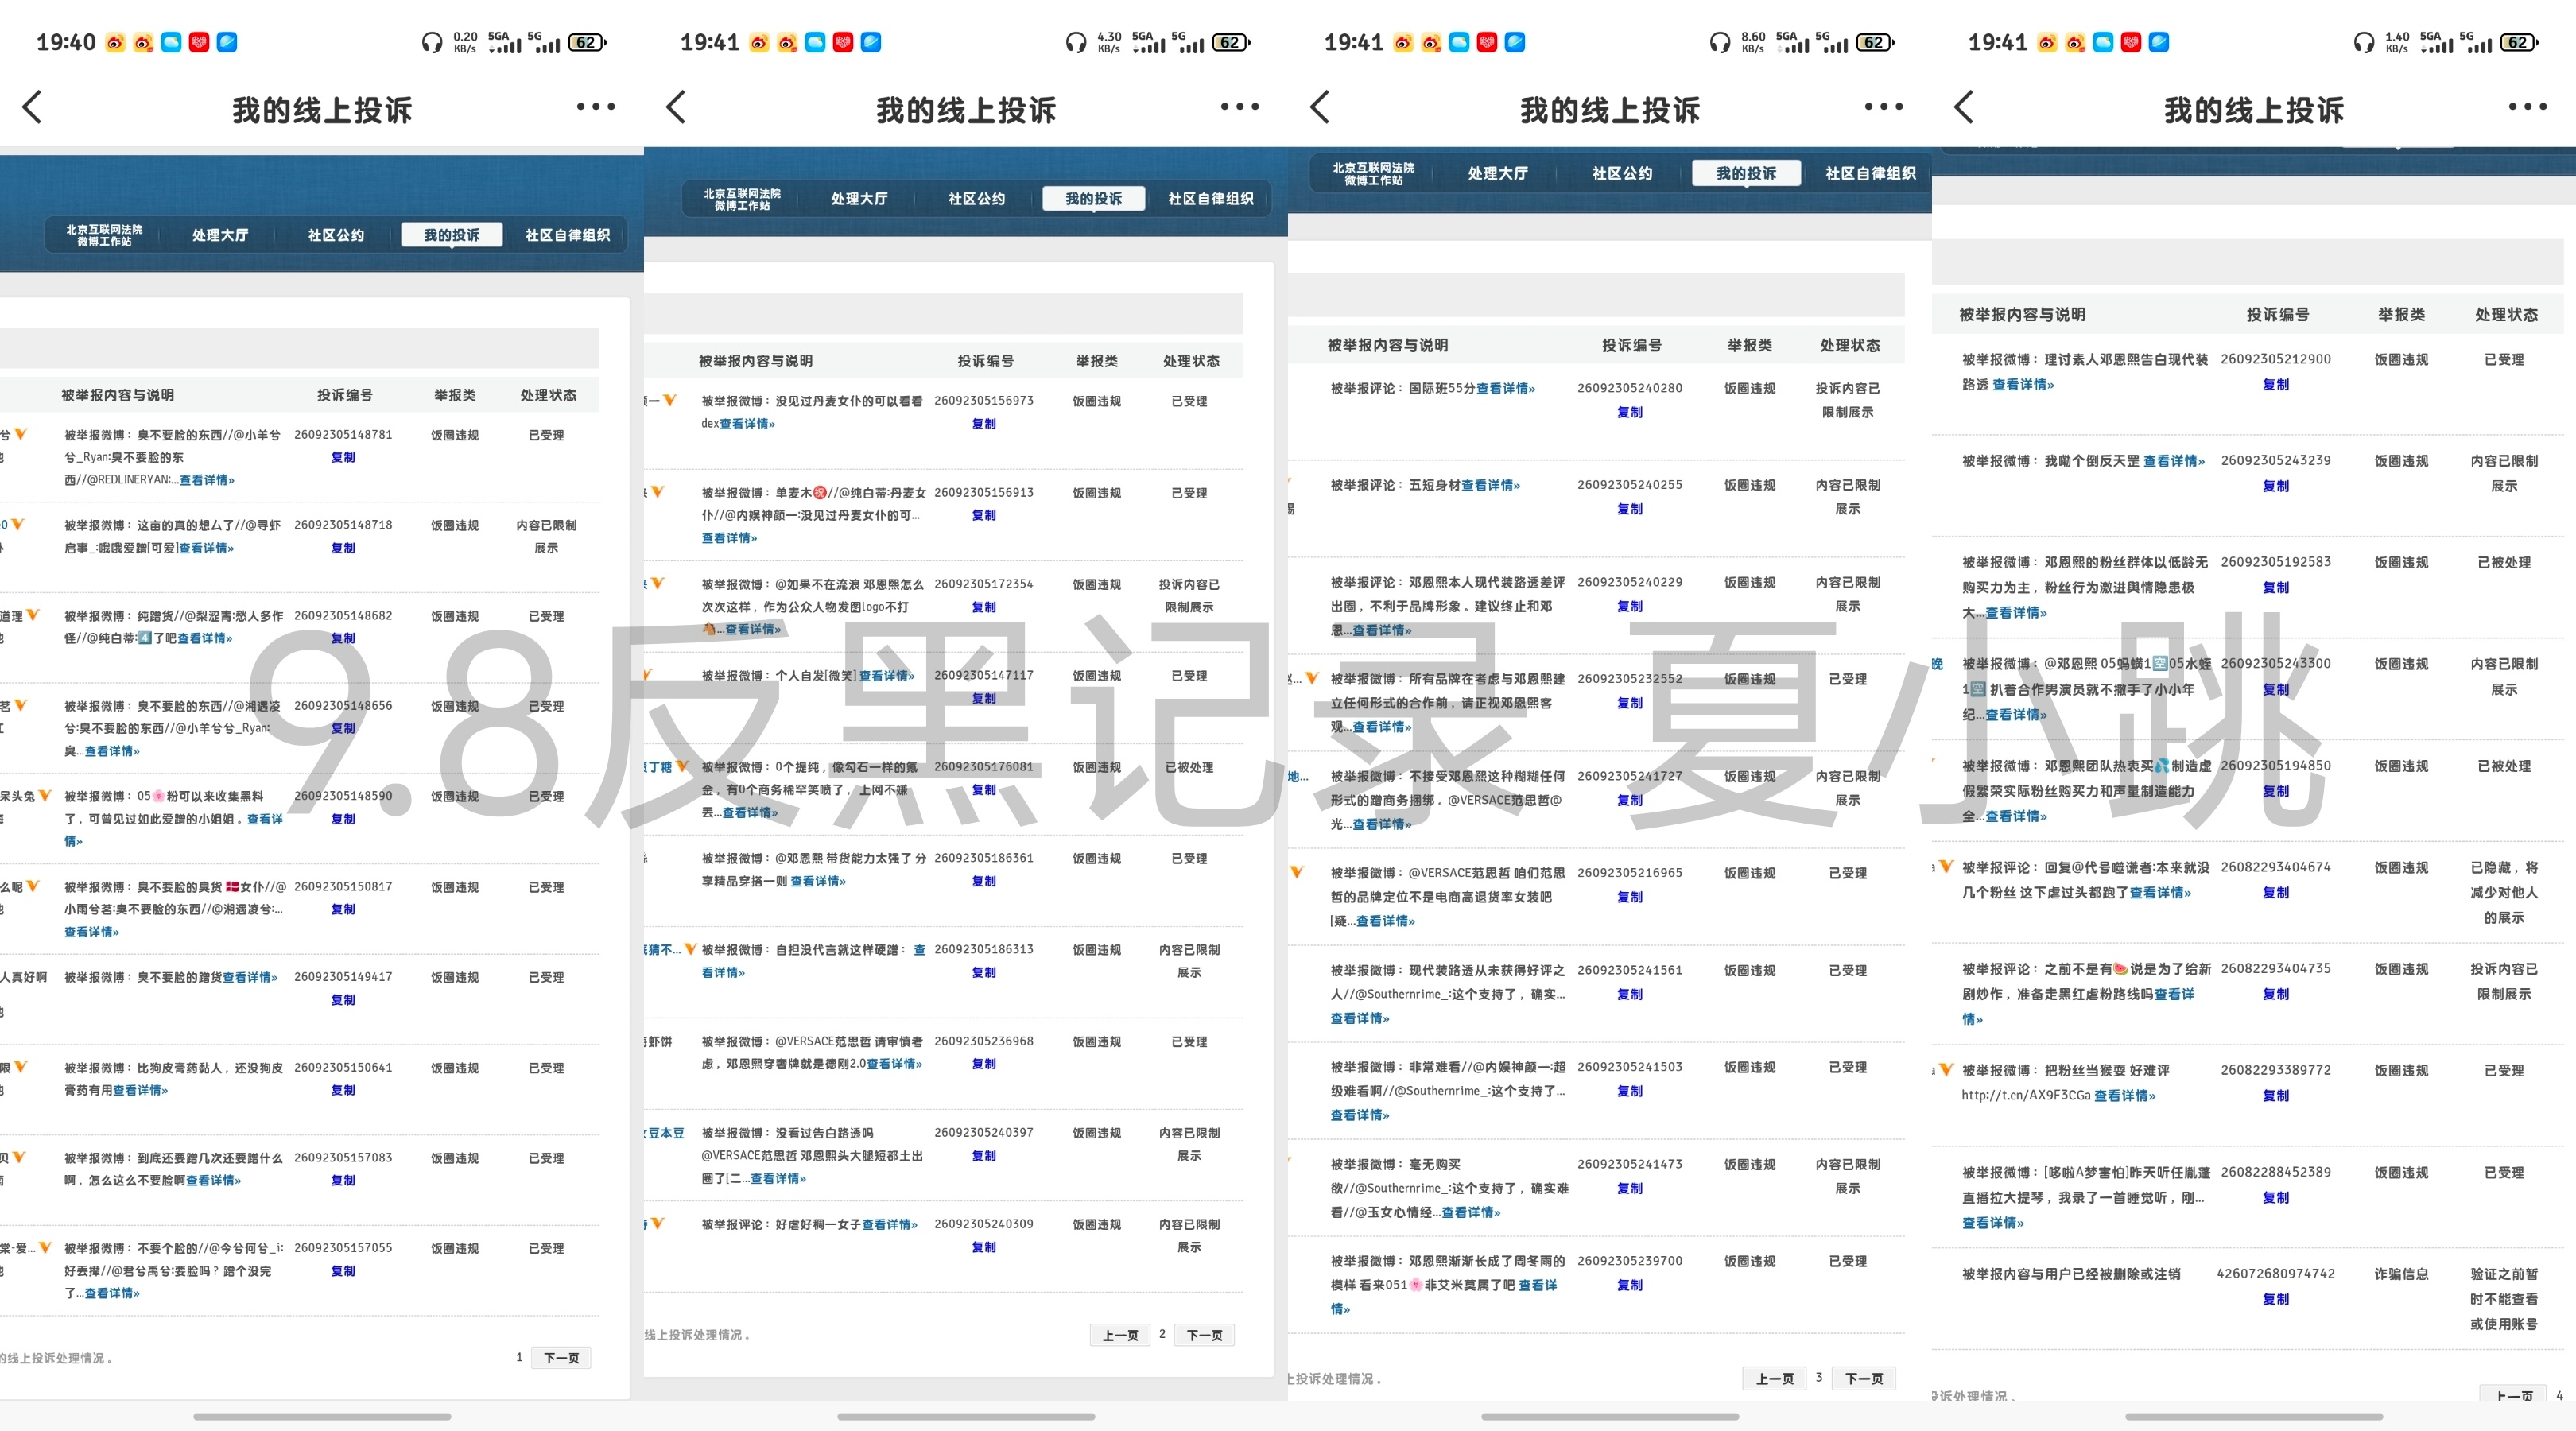Tap battery 62 indicator in the 19:40 screenshot
2576x1431 pixels.
point(588,42)
